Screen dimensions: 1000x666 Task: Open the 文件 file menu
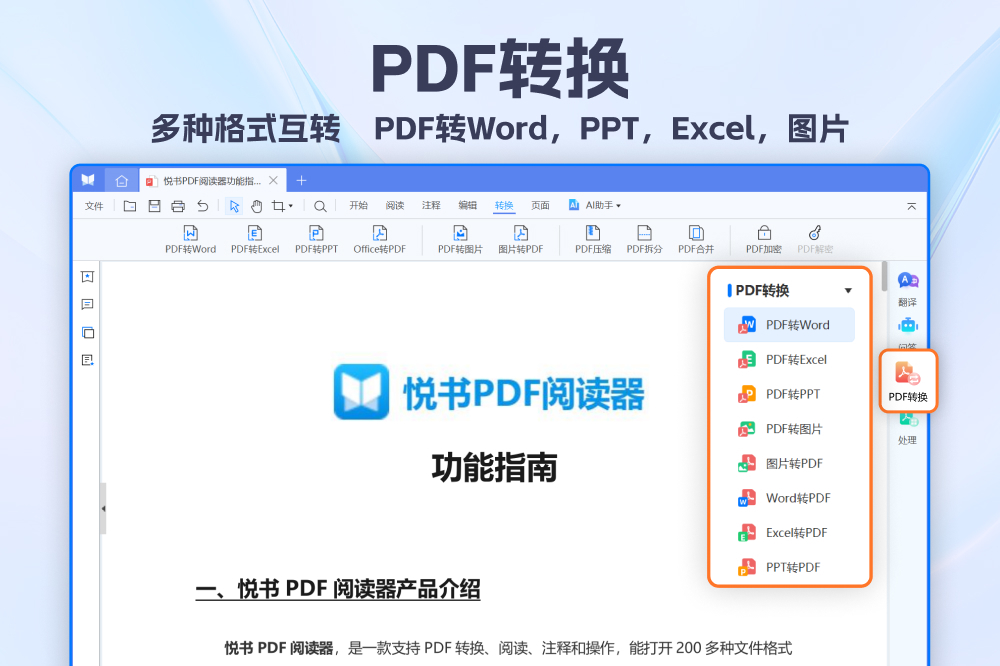(94, 206)
